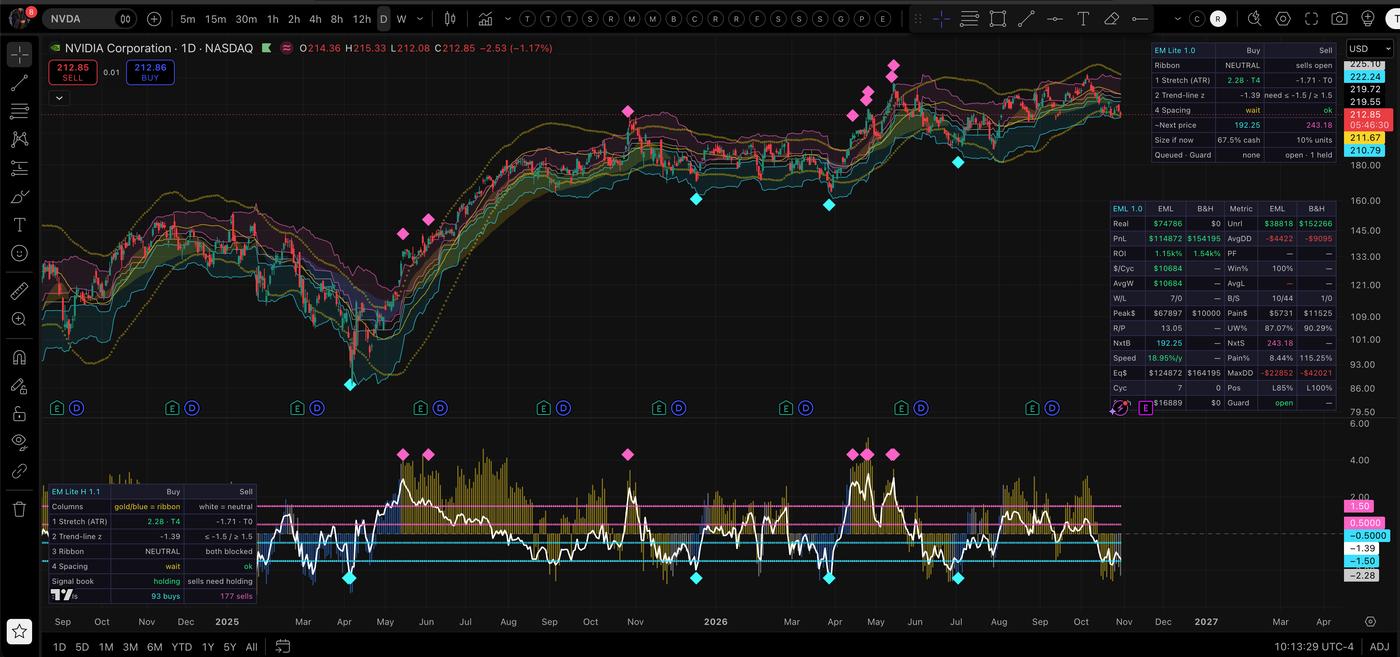1400x657 pixels.
Task: Click the red 212.85 SELL button
Action: (x=73, y=72)
